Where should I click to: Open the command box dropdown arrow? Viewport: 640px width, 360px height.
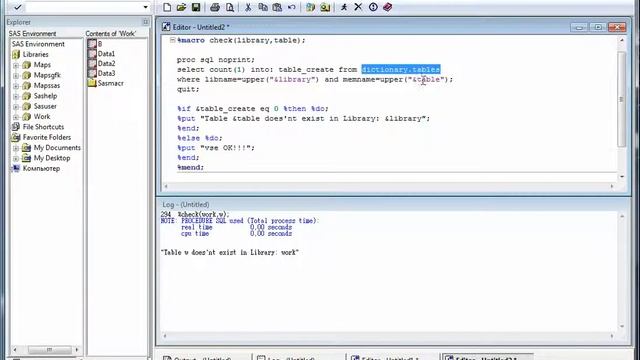coord(145,7)
